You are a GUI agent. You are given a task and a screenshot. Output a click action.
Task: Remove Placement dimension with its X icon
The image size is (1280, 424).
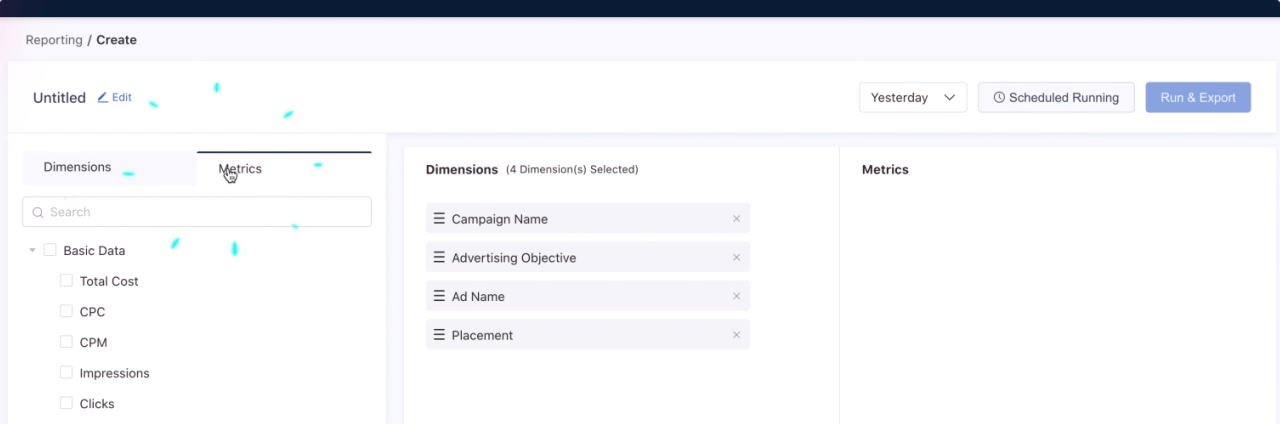click(x=737, y=335)
